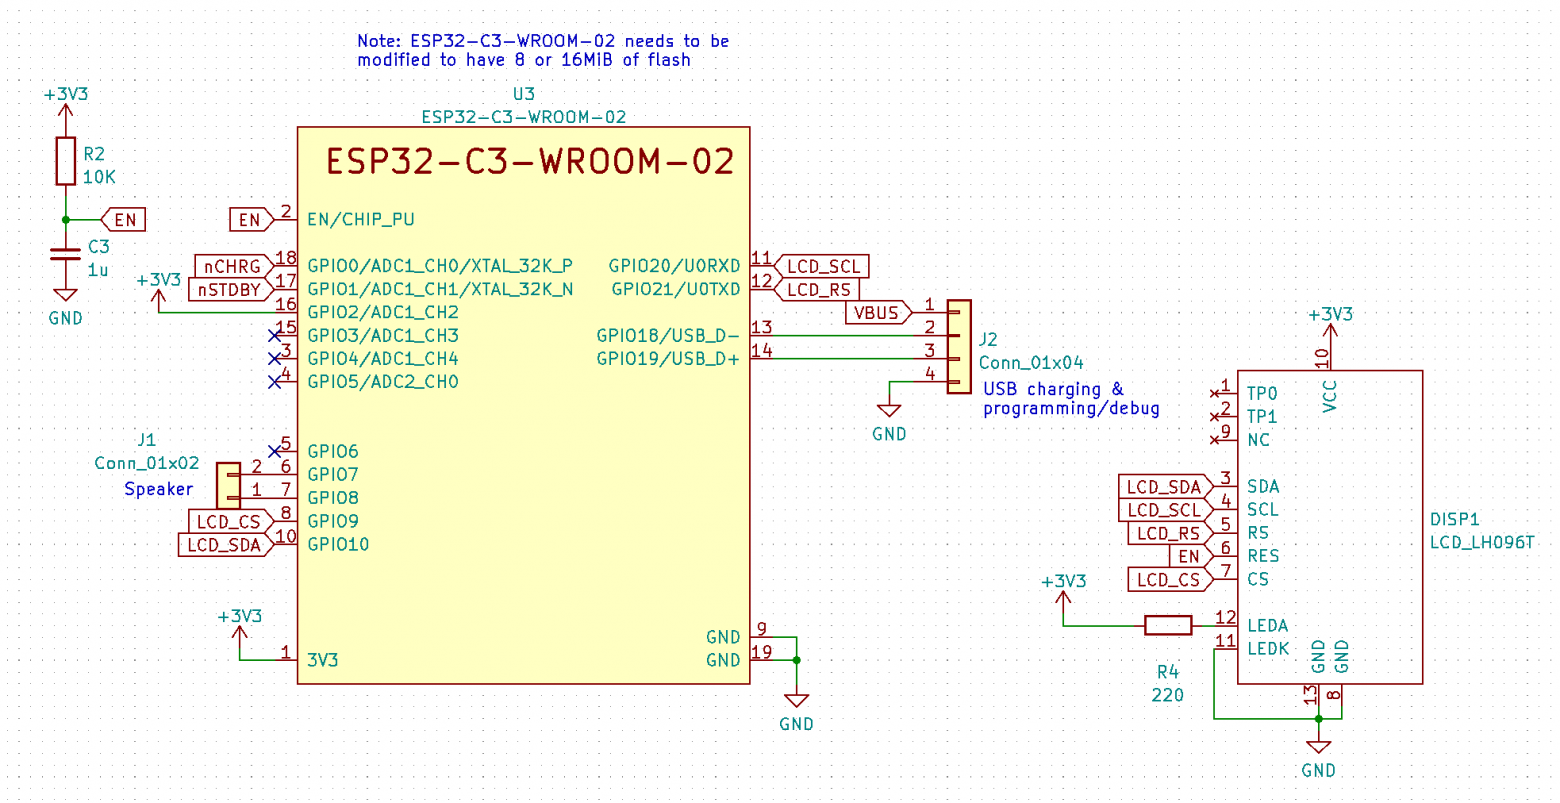Select the LCD_SDA label near the SDA pin
Screen dimensions: 1560x803
coord(1162,487)
